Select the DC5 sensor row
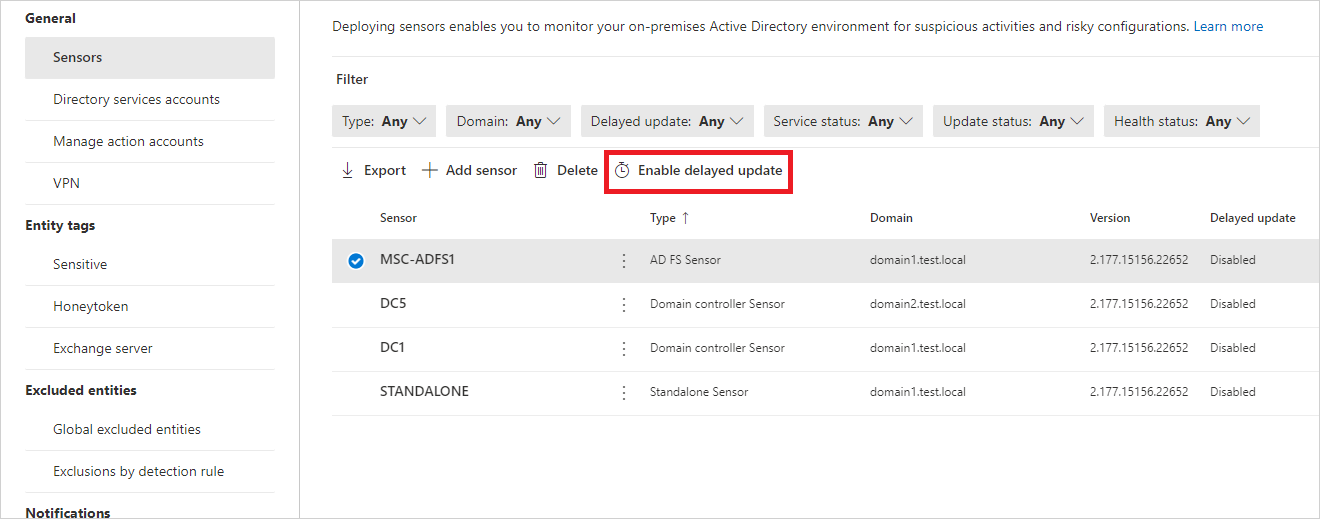 (x=393, y=304)
